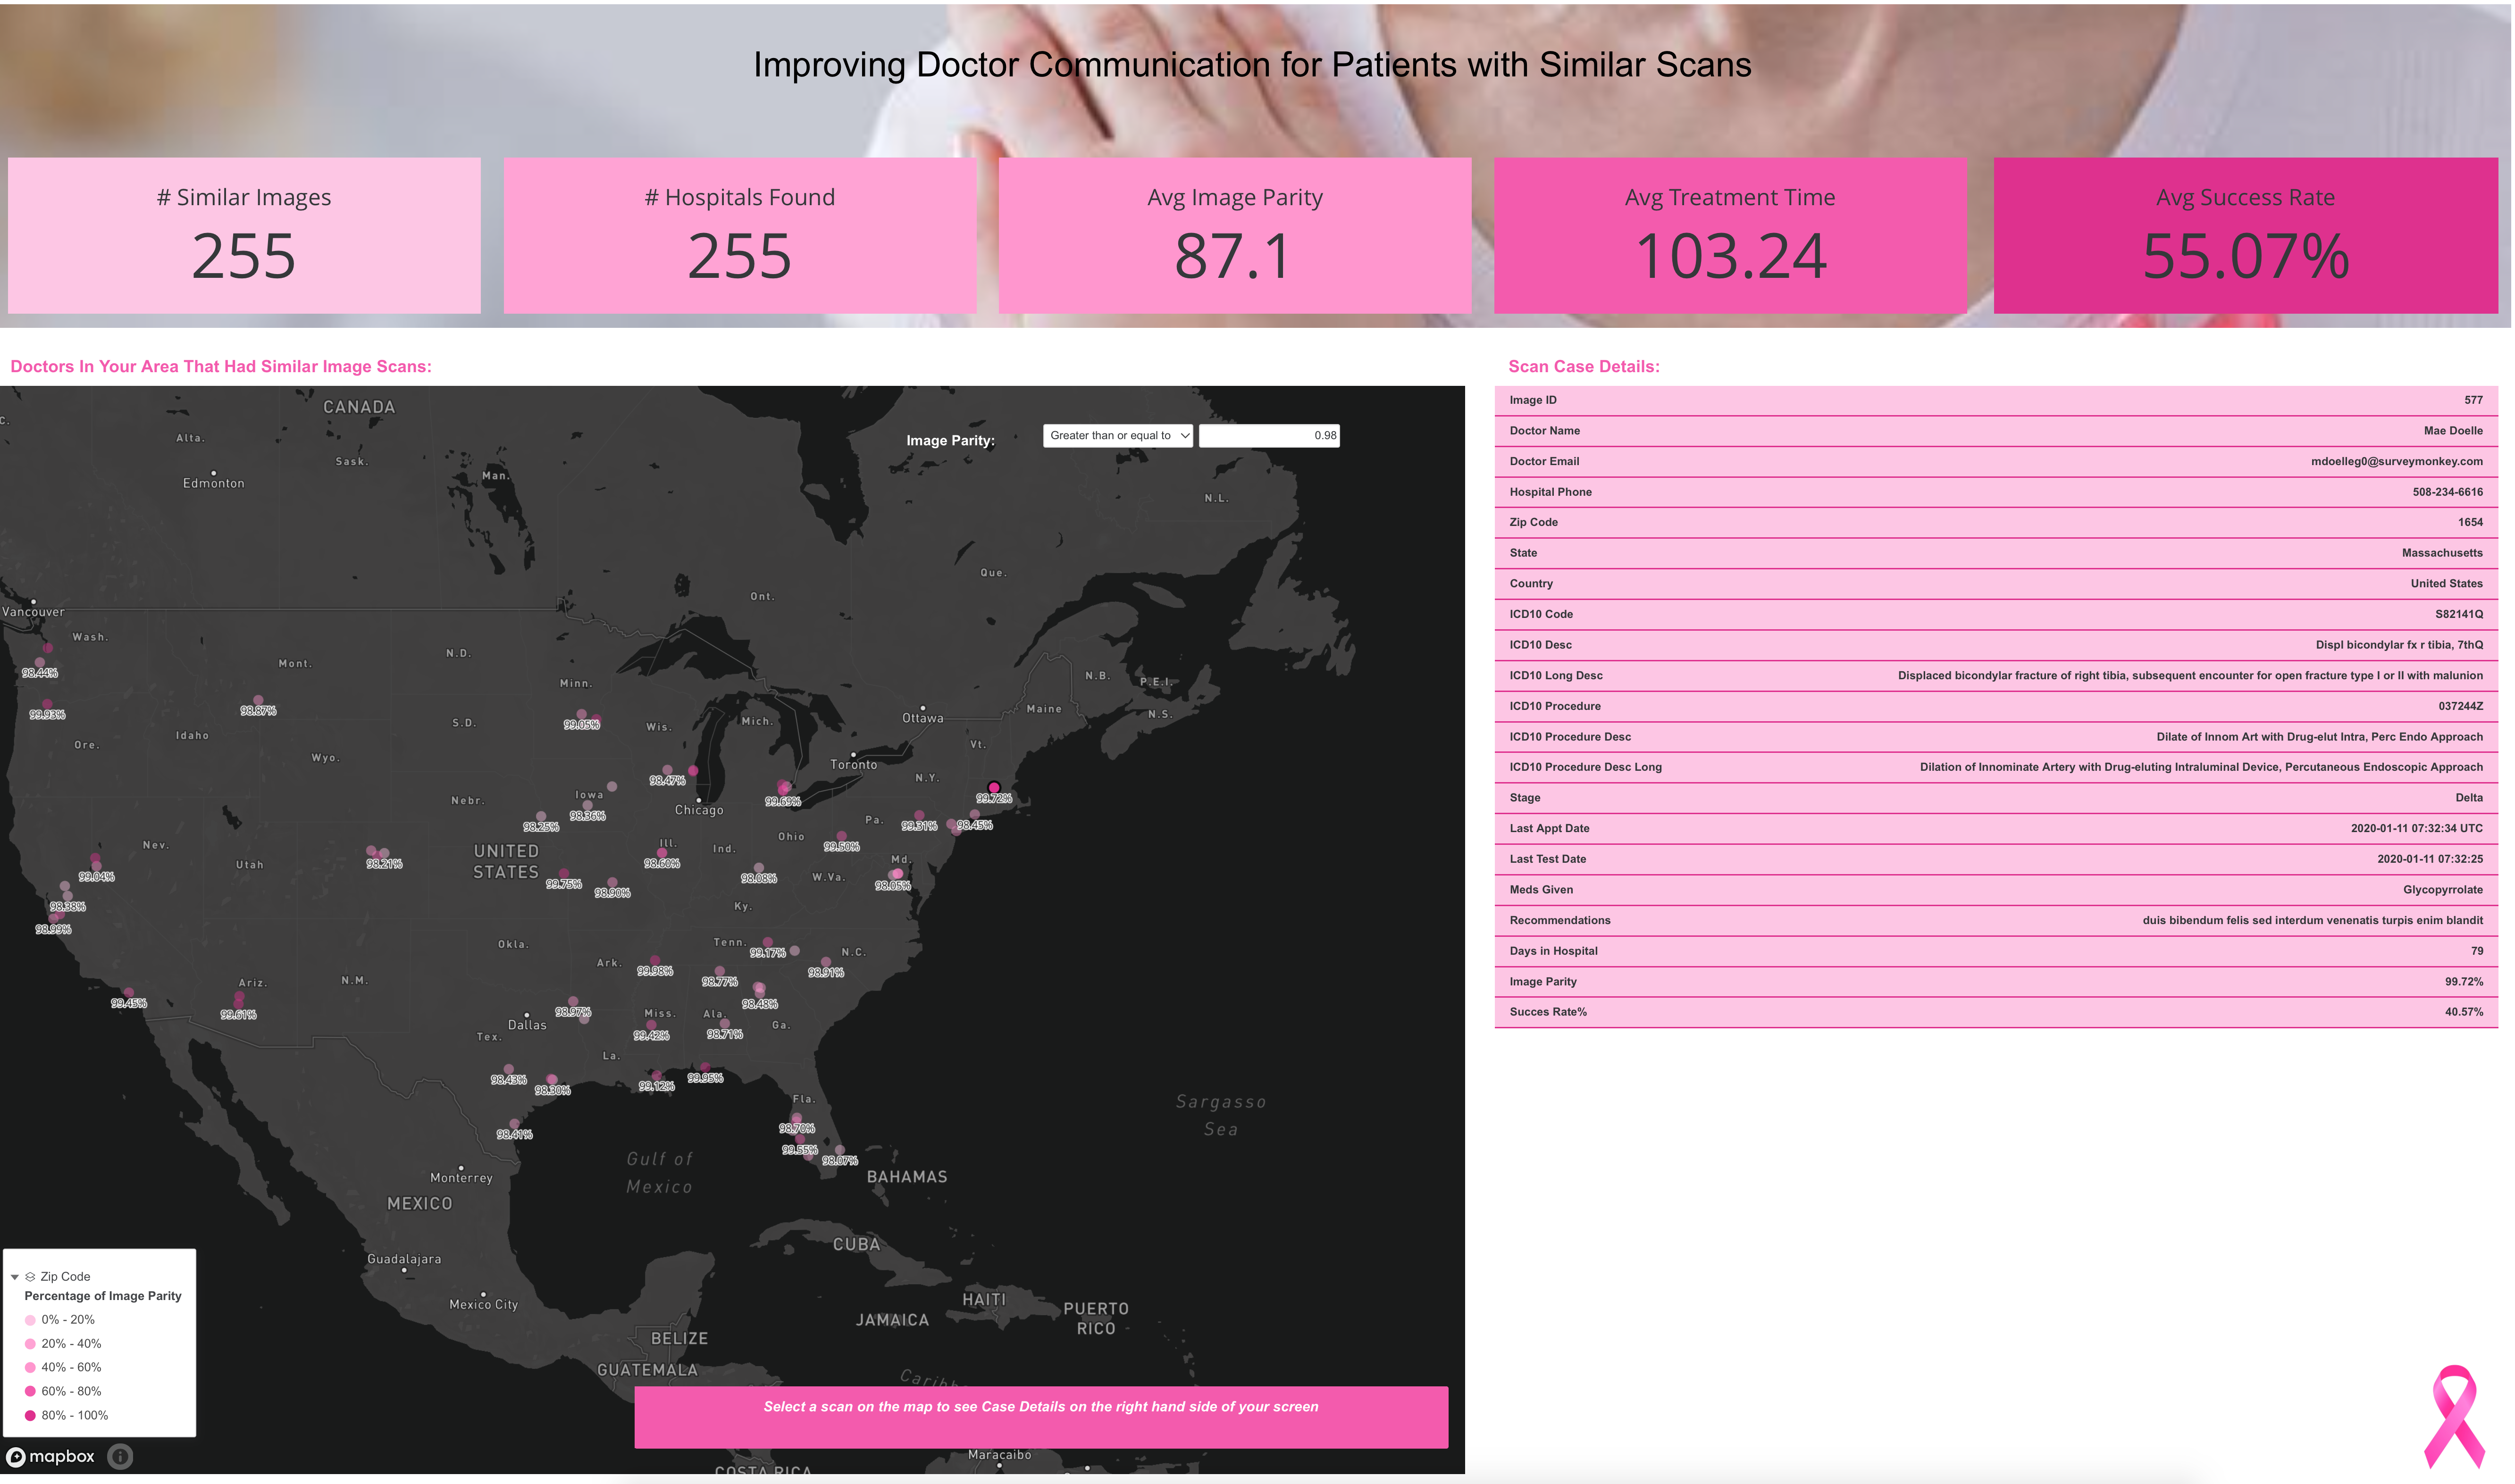Screen dimensions: 2515x1484
Task: Click the Image Parity value input field
Action: coord(1268,436)
